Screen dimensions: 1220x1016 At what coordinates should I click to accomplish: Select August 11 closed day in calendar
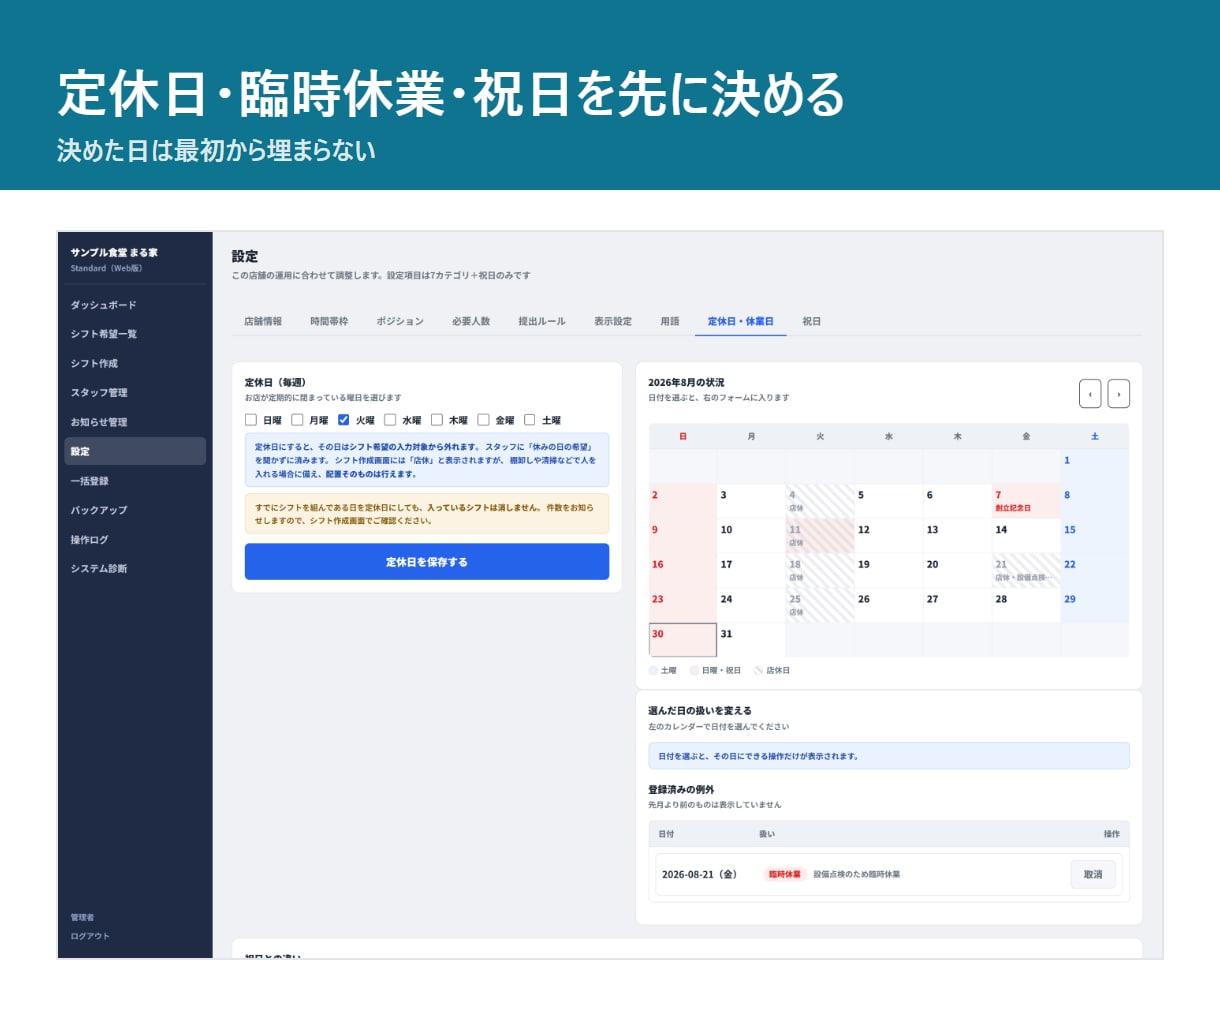click(820, 536)
